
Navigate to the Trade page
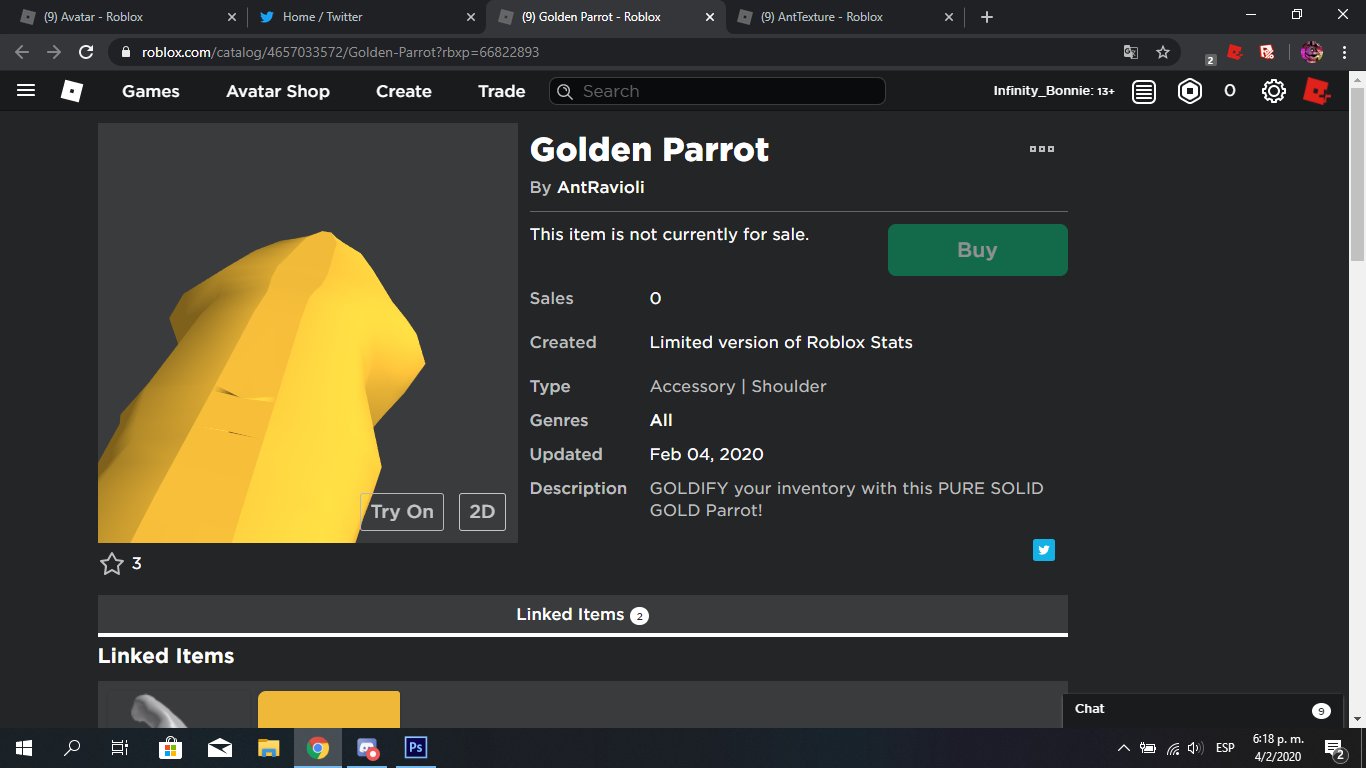(502, 91)
